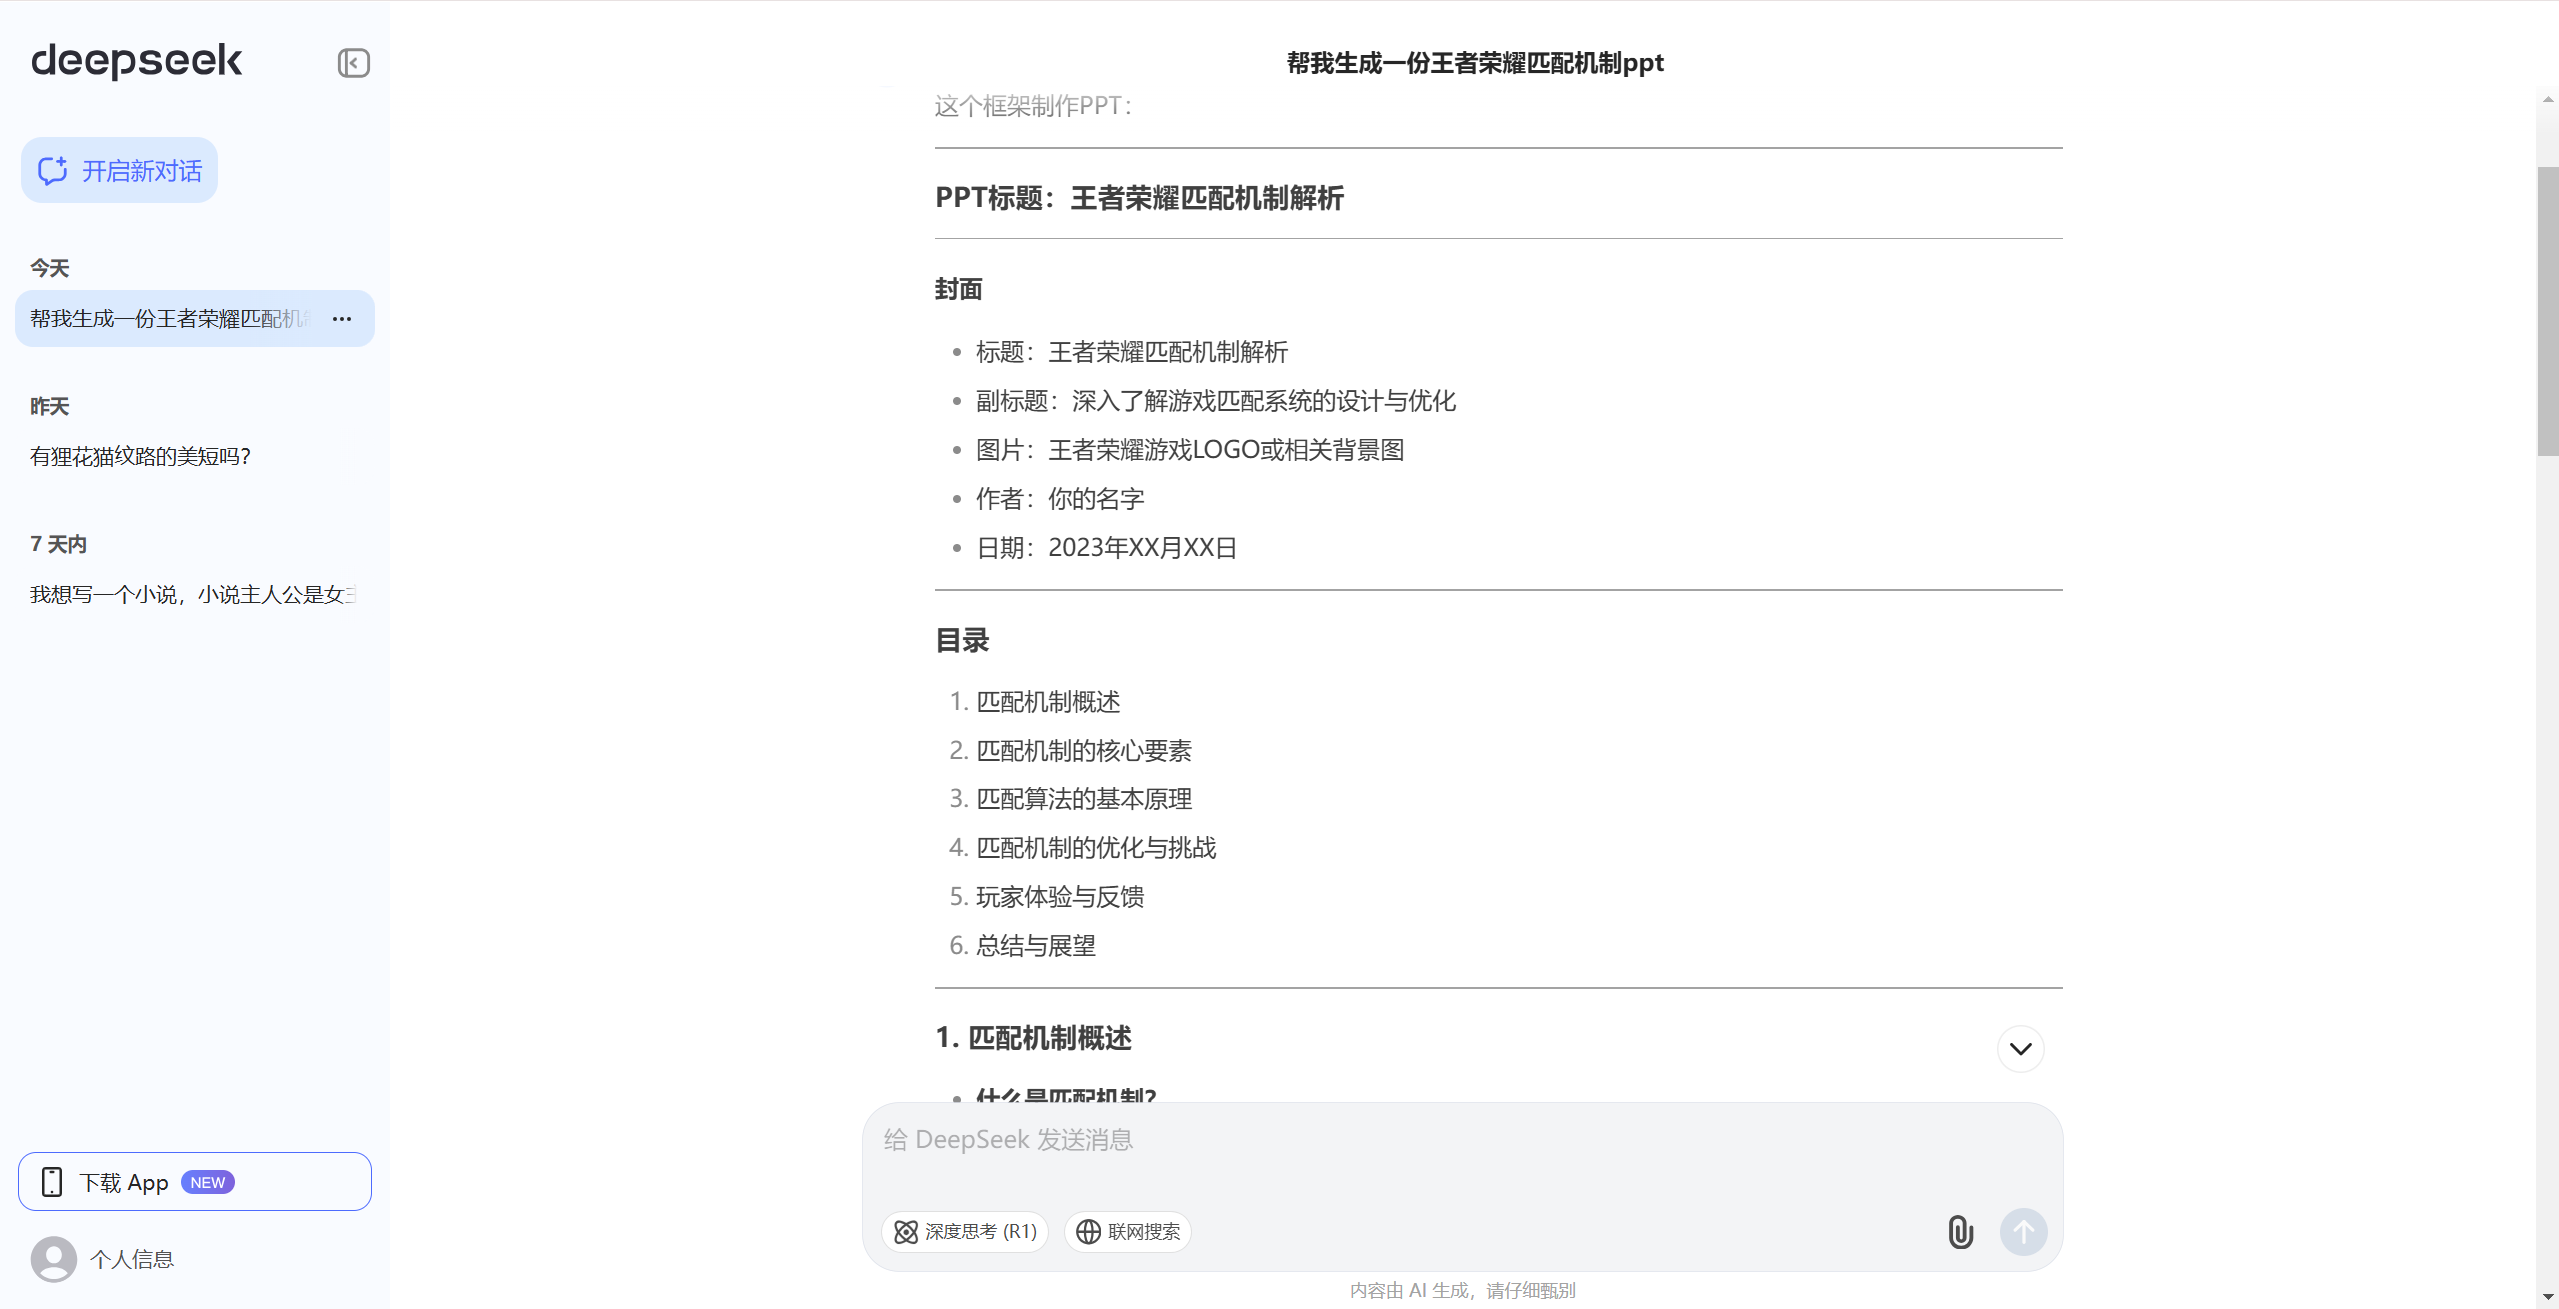Toggle 联网搜索 web search

(1128, 1232)
